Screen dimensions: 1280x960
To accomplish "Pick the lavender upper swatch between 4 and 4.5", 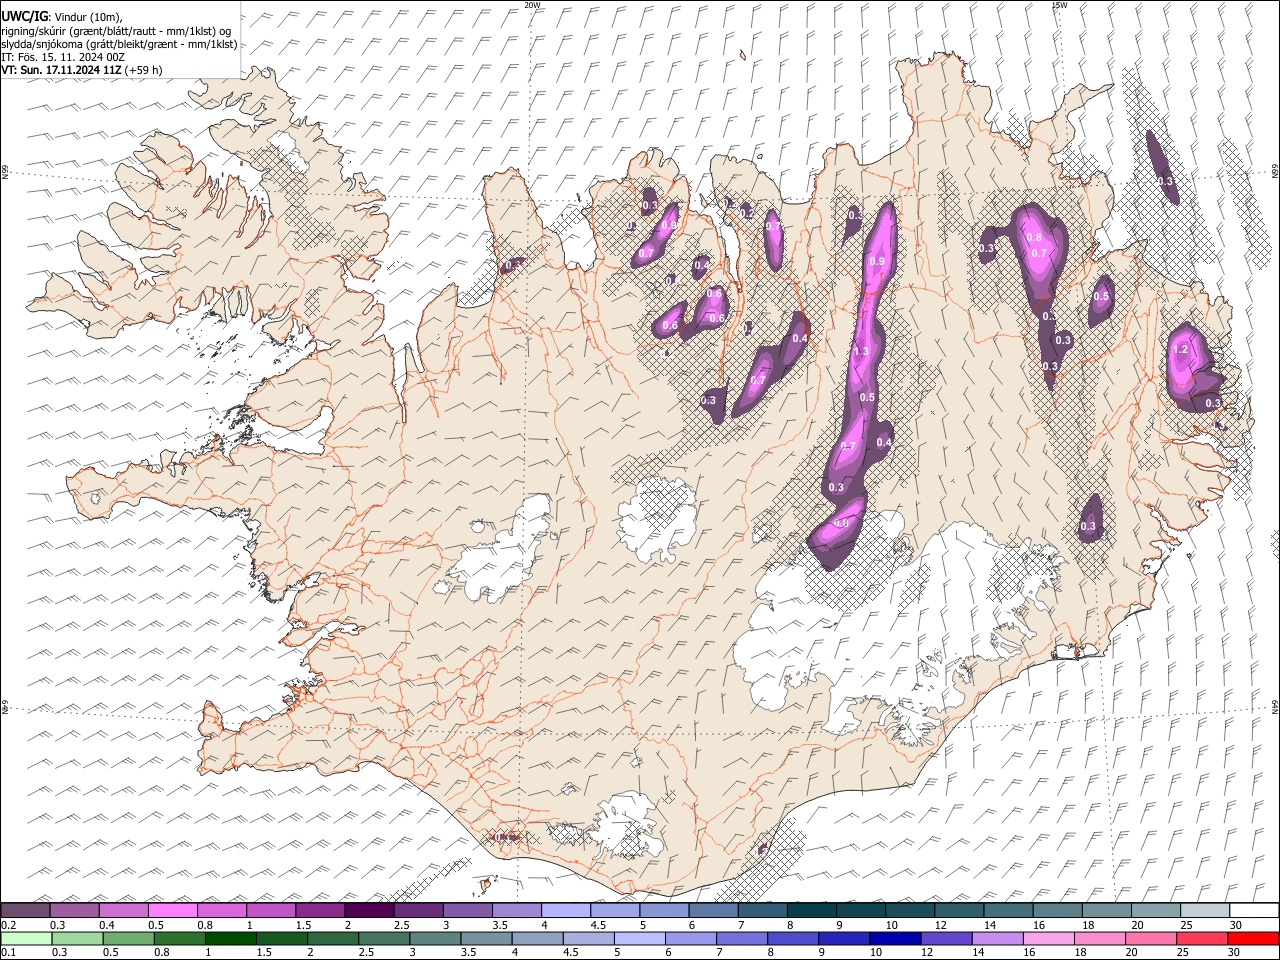I will tap(566, 910).
